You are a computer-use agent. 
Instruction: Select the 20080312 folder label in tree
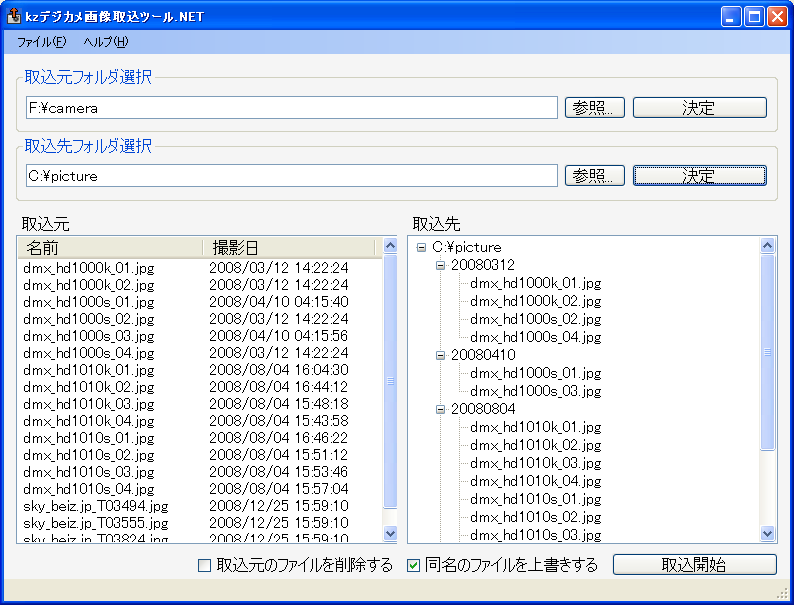coord(483,265)
